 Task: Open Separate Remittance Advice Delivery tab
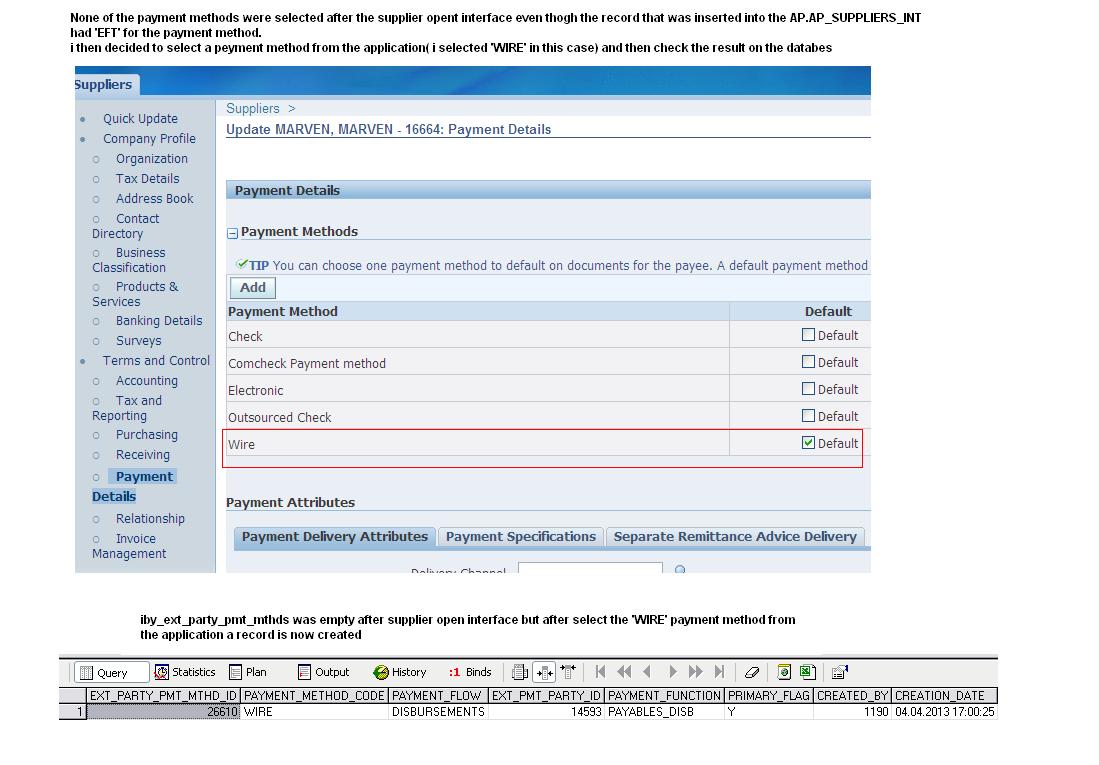pyautogui.click(x=735, y=536)
